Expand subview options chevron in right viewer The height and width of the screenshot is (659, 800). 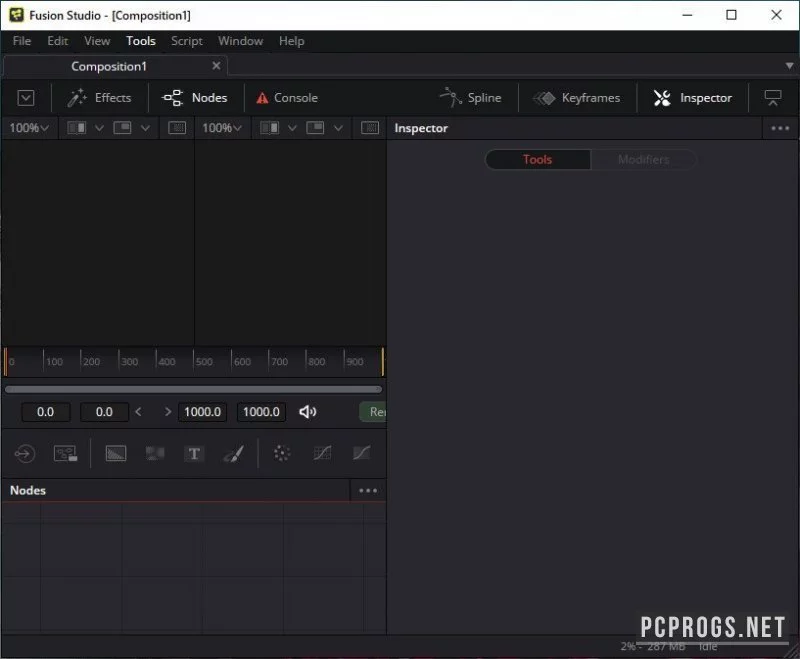tap(338, 128)
